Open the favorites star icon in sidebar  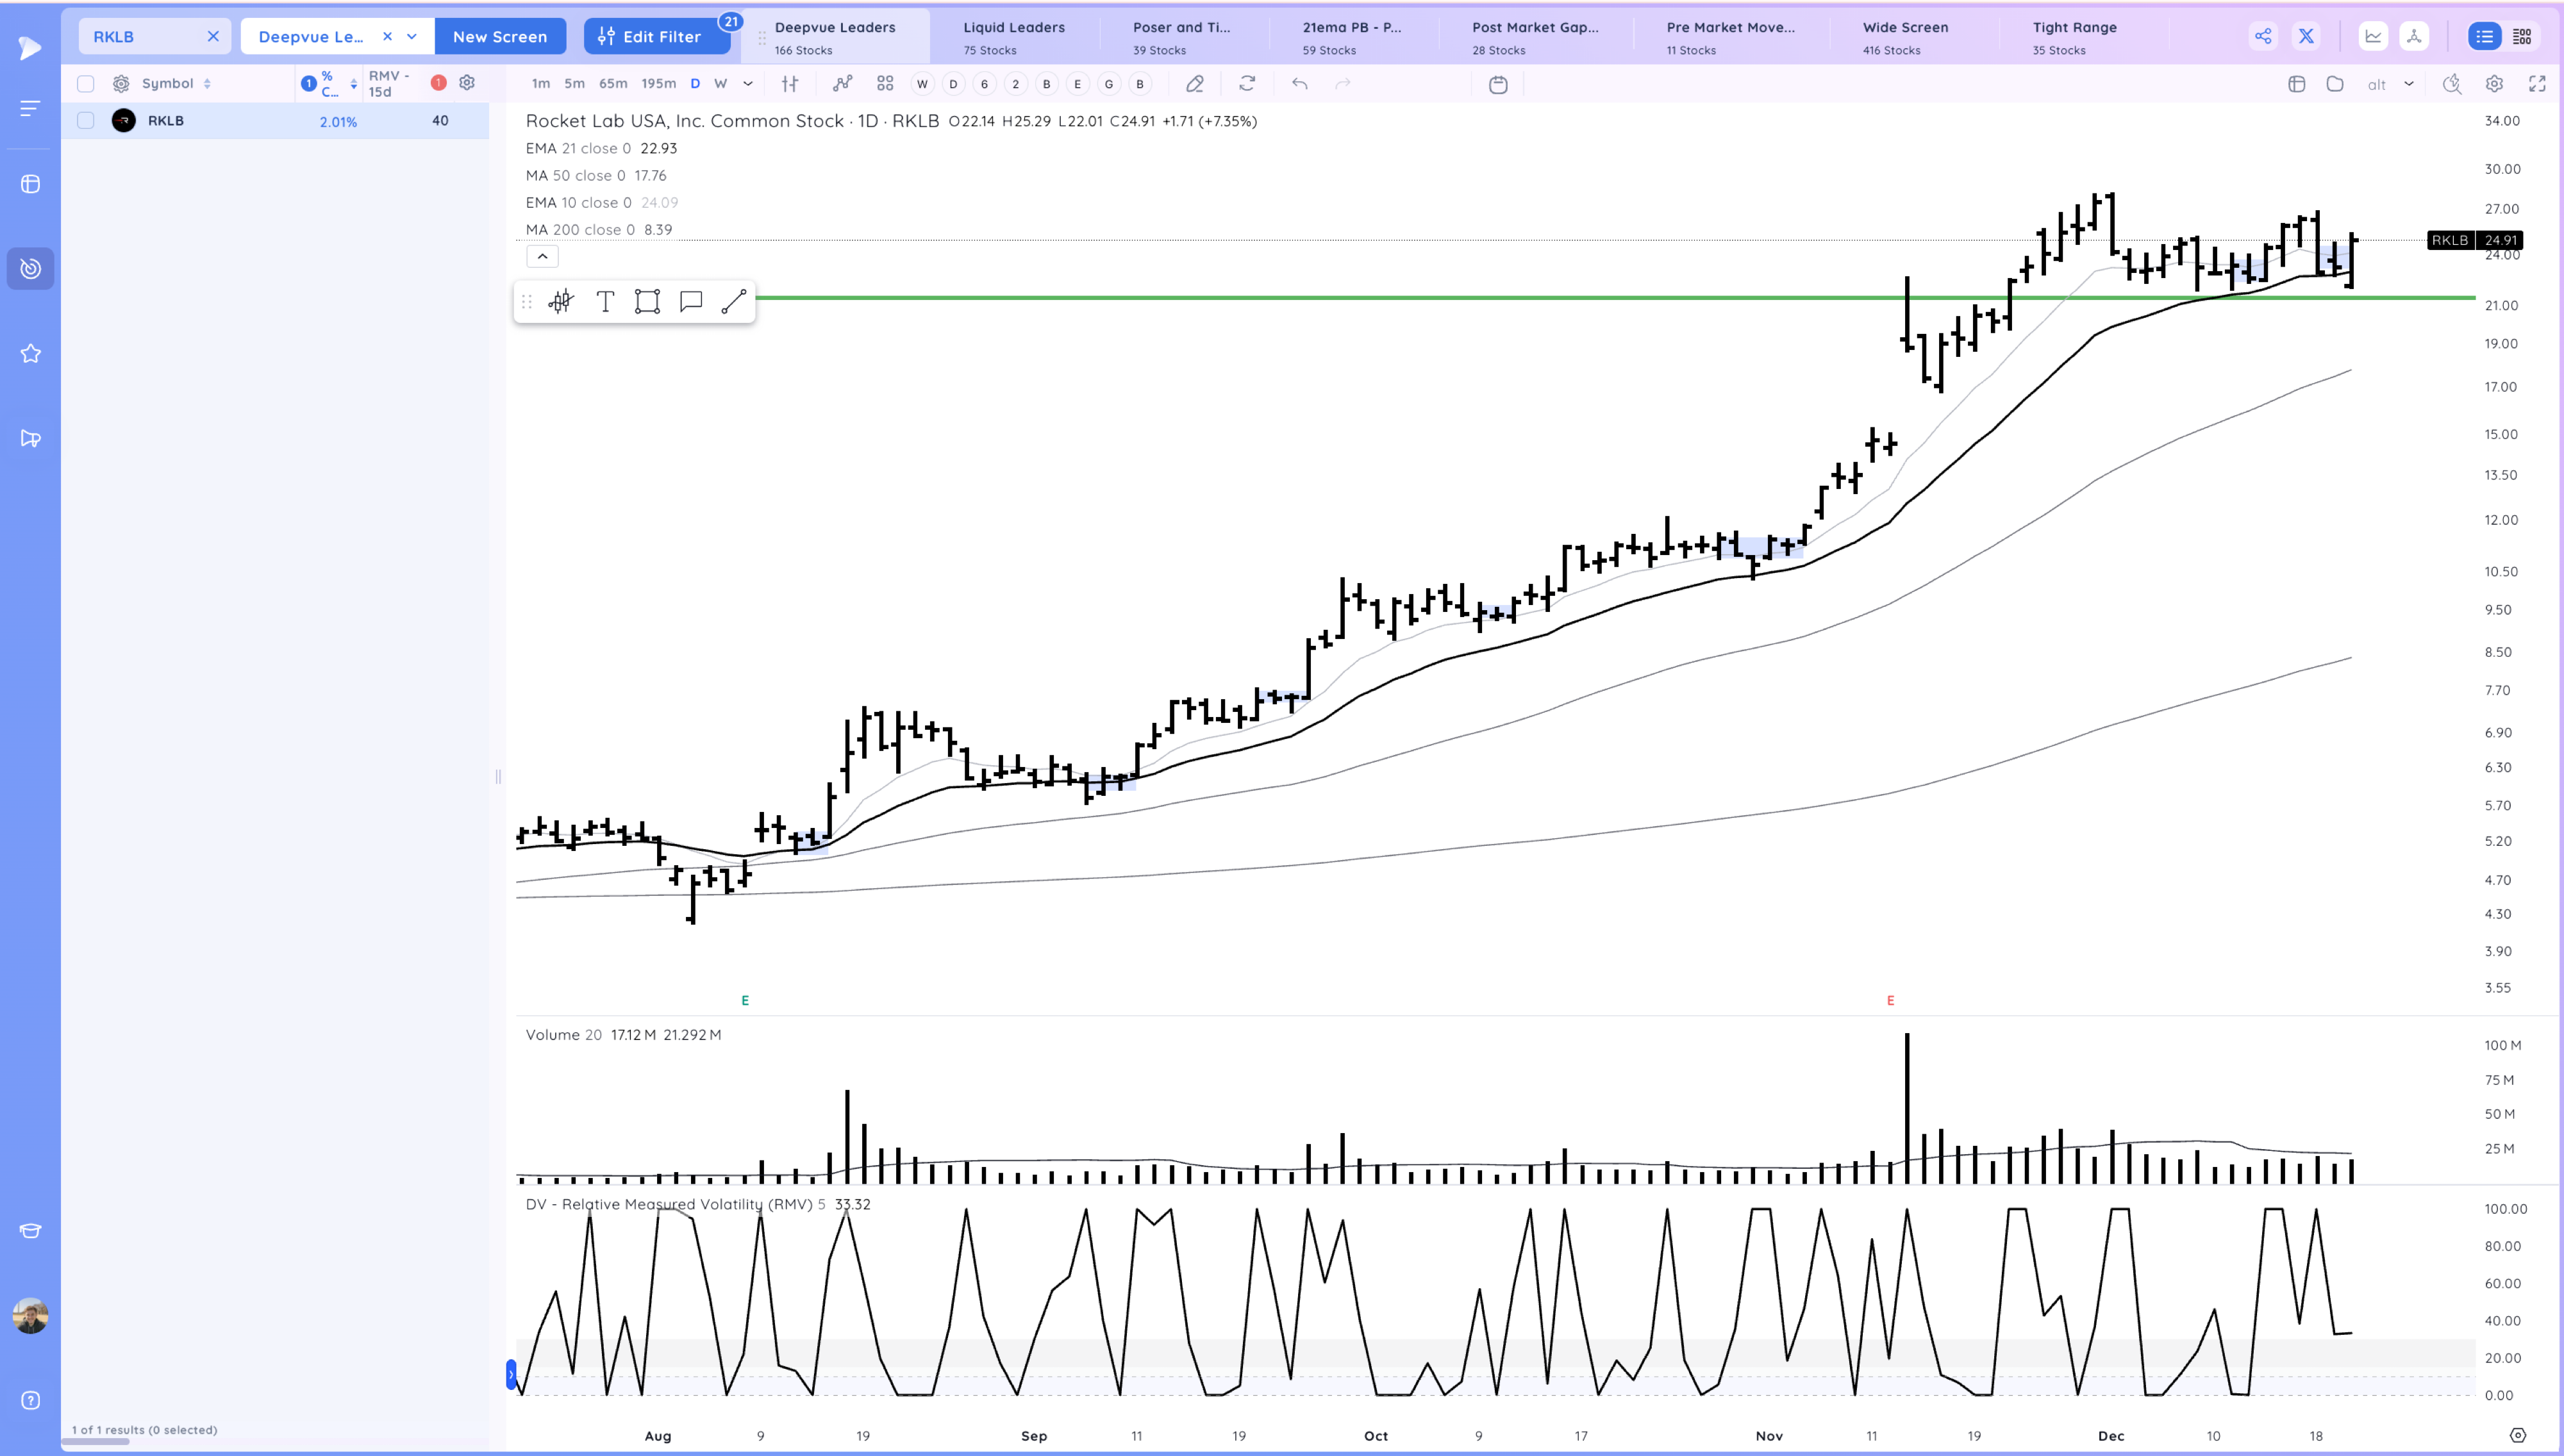tap(30, 353)
